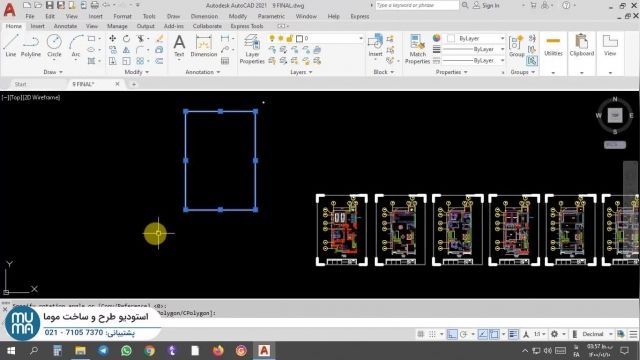Expand the Modify panel
The image size is (640, 360).
click(x=136, y=72)
